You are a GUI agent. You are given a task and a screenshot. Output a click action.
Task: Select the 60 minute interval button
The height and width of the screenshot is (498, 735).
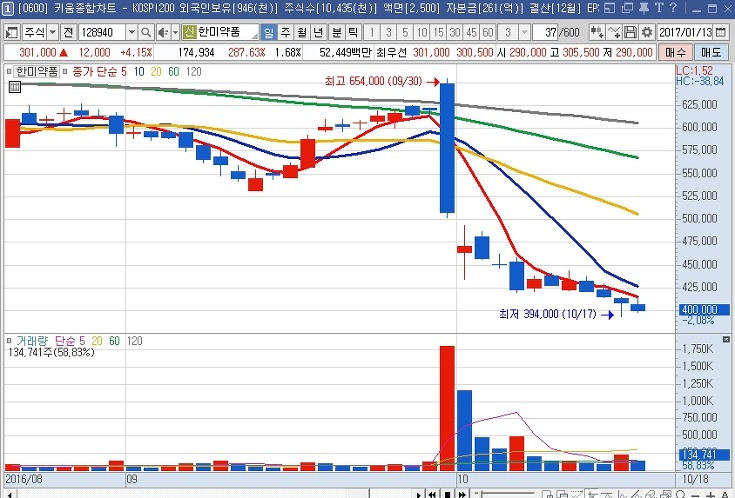(x=488, y=32)
